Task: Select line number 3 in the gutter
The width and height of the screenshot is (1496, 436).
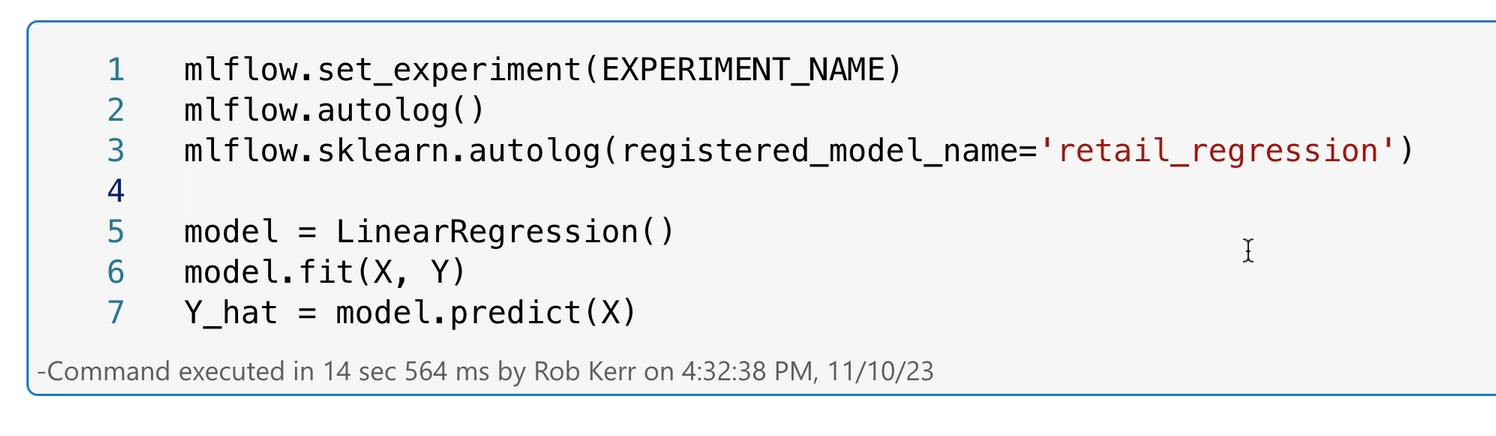Action: pyautogui.click(x=116, y=151)
